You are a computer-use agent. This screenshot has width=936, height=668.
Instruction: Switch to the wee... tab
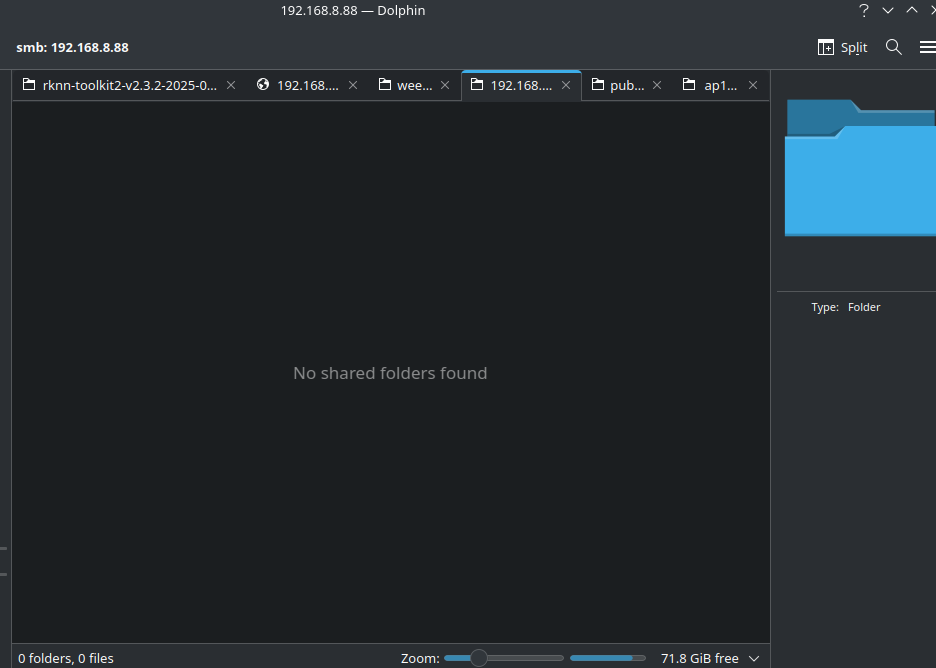point(414,85)
